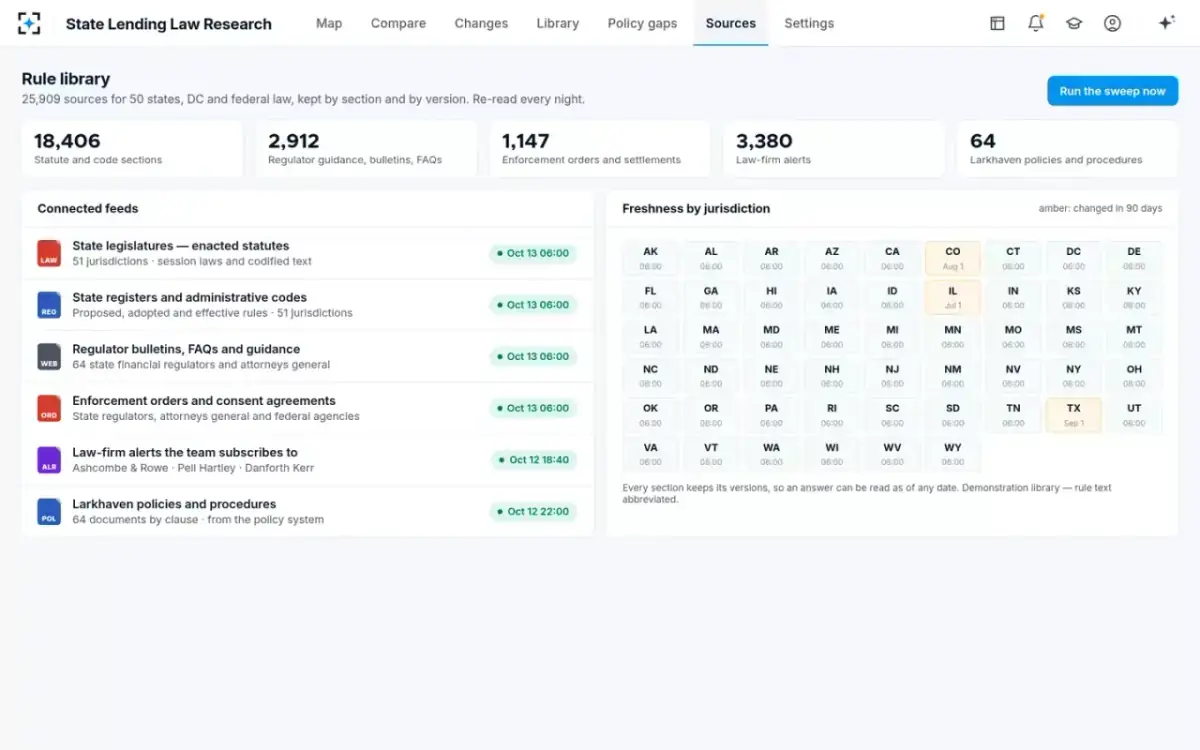The image size is (1200, 750).
Task: Click the Sources tab
Action: [x=731, y=23]
